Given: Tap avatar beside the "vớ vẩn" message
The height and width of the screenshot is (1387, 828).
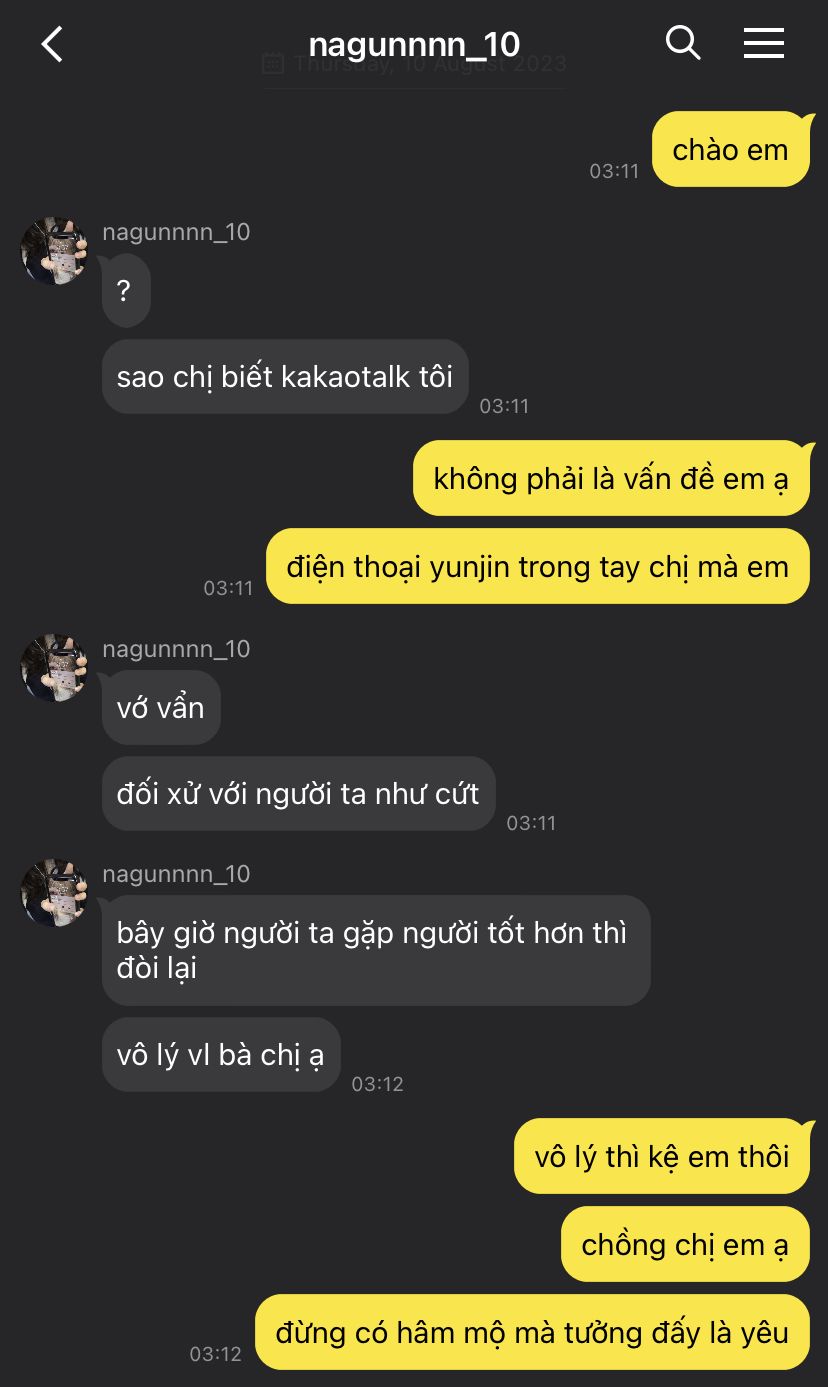Looking at the screenshot, I should [55, 668].
